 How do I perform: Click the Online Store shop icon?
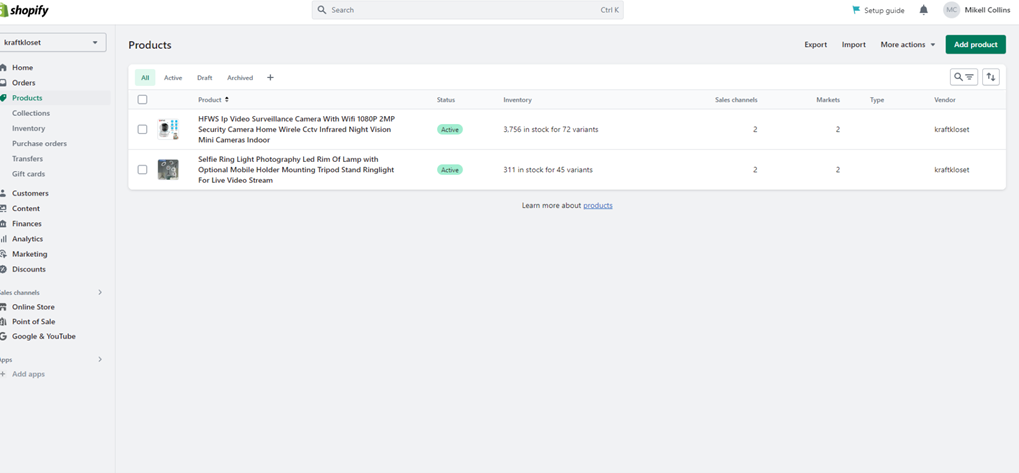pyautogui.click(x=3, y=307)
